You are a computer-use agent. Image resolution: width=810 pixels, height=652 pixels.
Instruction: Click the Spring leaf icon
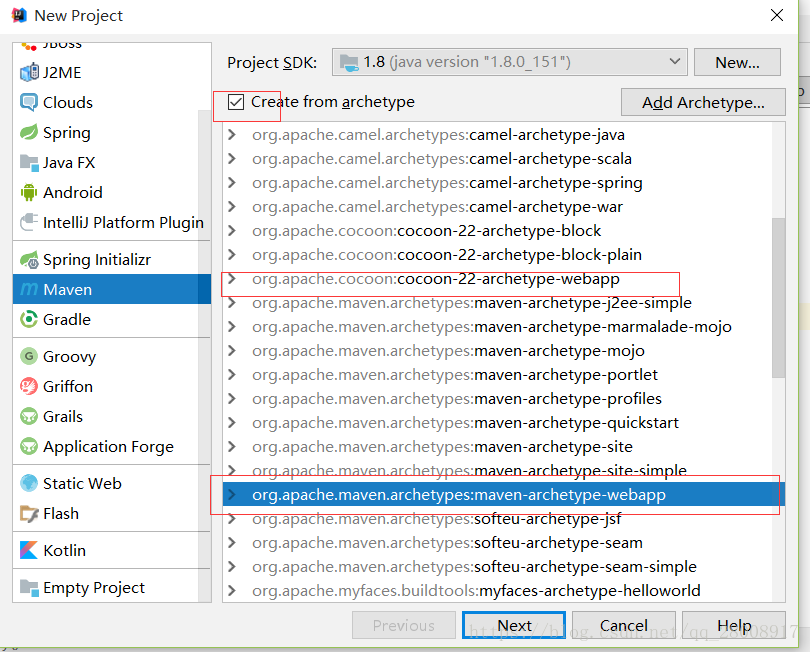click(29, 132)
